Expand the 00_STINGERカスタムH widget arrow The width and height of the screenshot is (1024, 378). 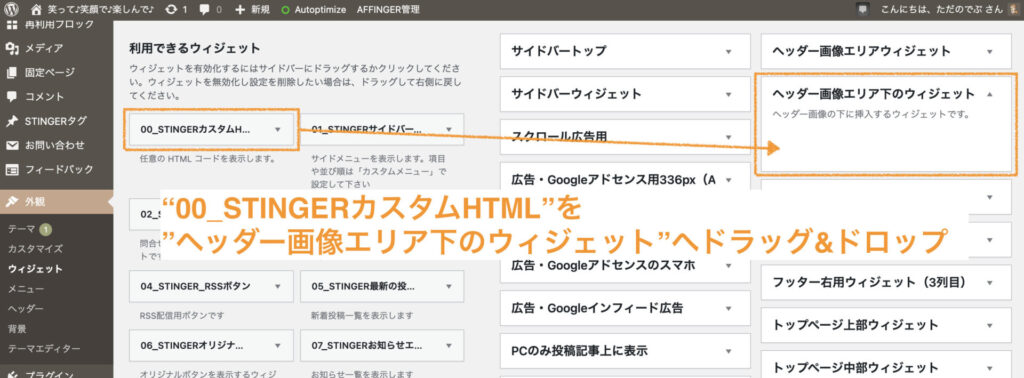[x=278, y=129]
